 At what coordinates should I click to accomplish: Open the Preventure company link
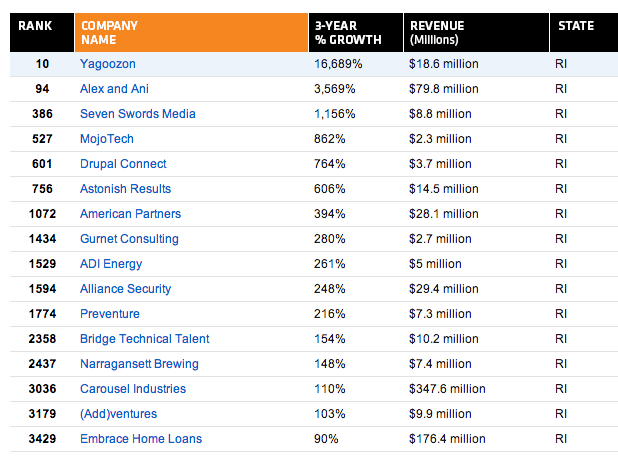110,314
